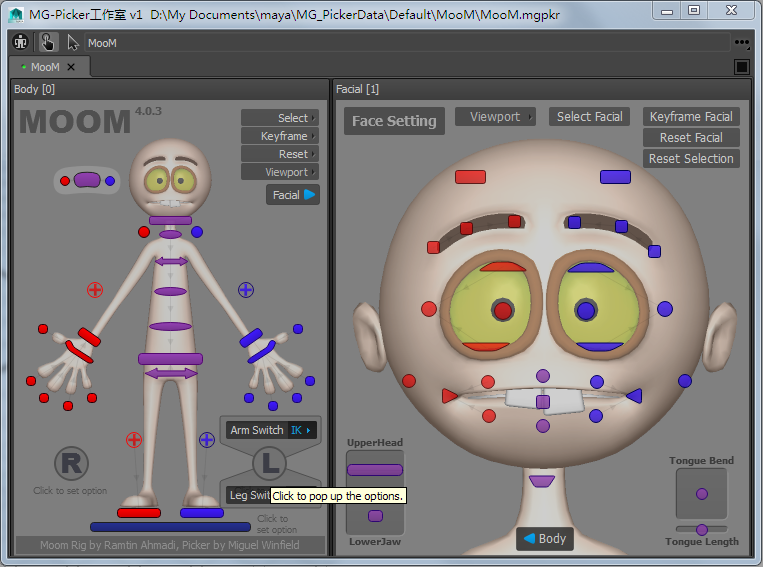Image resolution: width=763 pixels, height=567 pixels.
Task: Switch to the MooM tab
Action: tap(45, 67)
